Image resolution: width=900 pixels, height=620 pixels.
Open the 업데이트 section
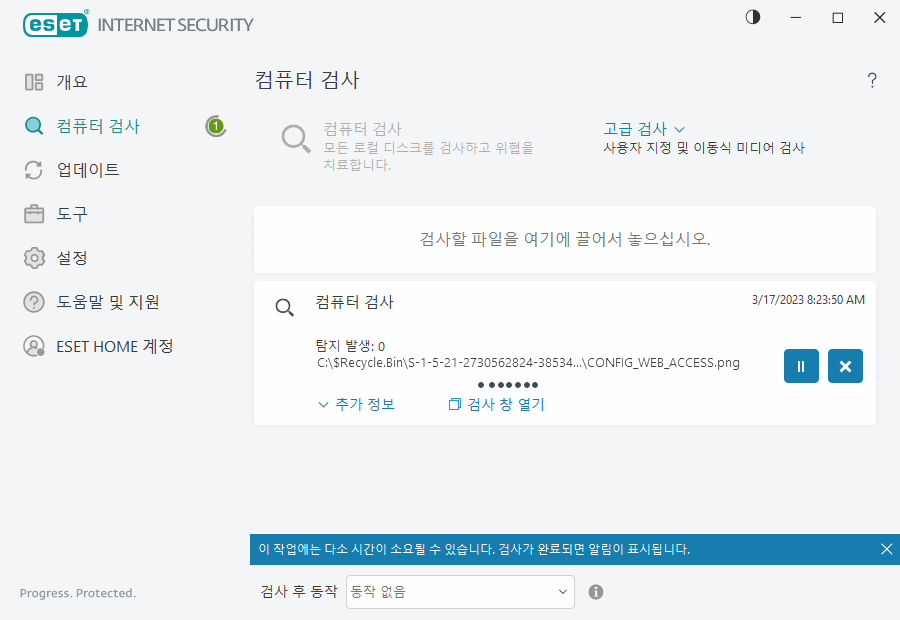(x=79, y=170)
